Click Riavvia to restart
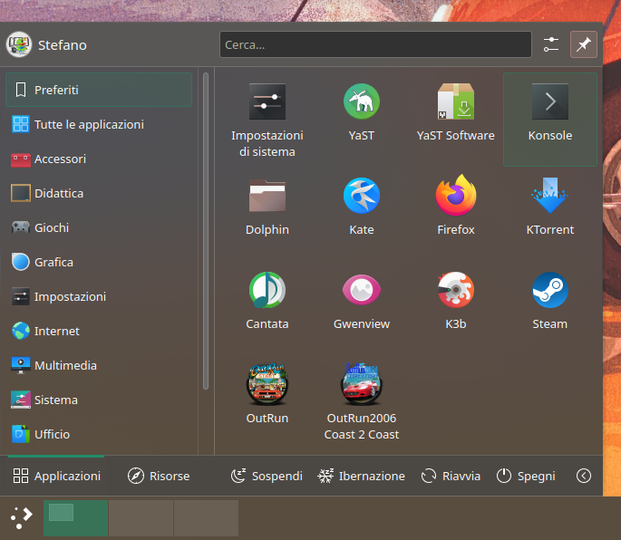This screenshot has height=540, width=621. coord(451,476)
